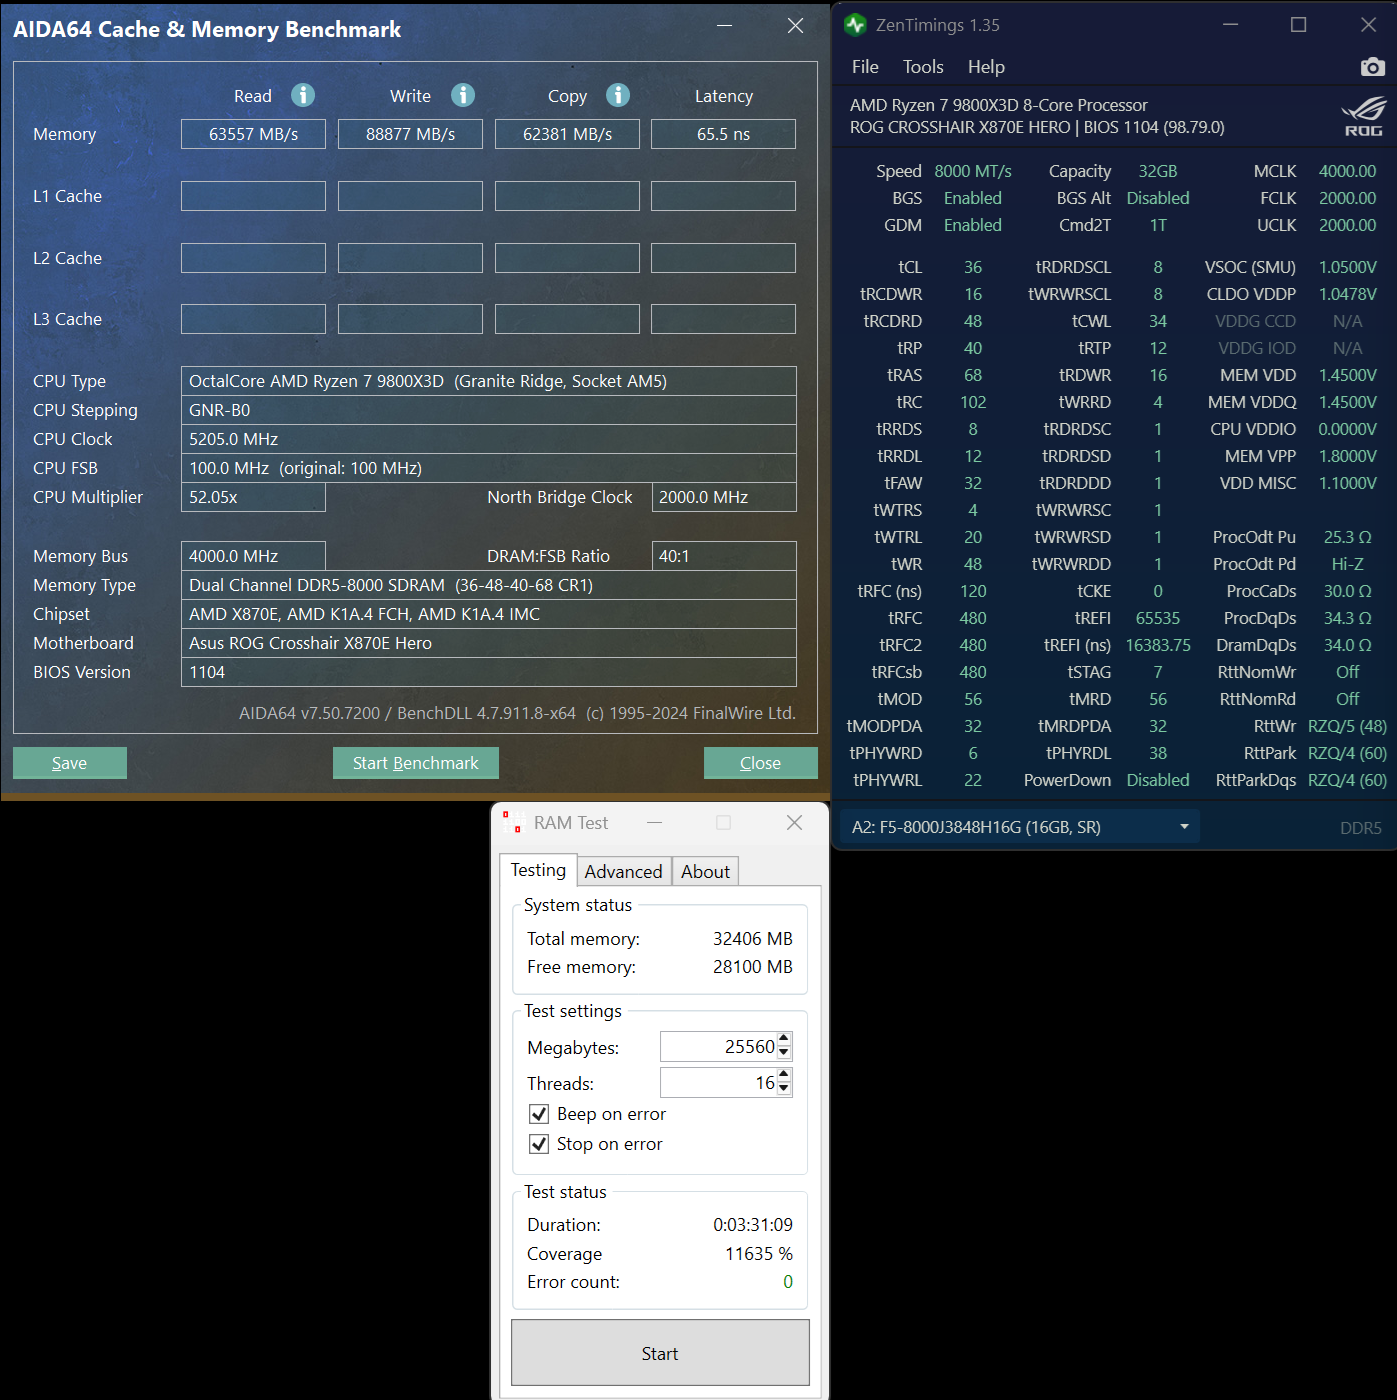This screenshot has width=1397, height=1400.
Task: Click the Memory Write field 88877 MB/s
Action: point(410,134)
